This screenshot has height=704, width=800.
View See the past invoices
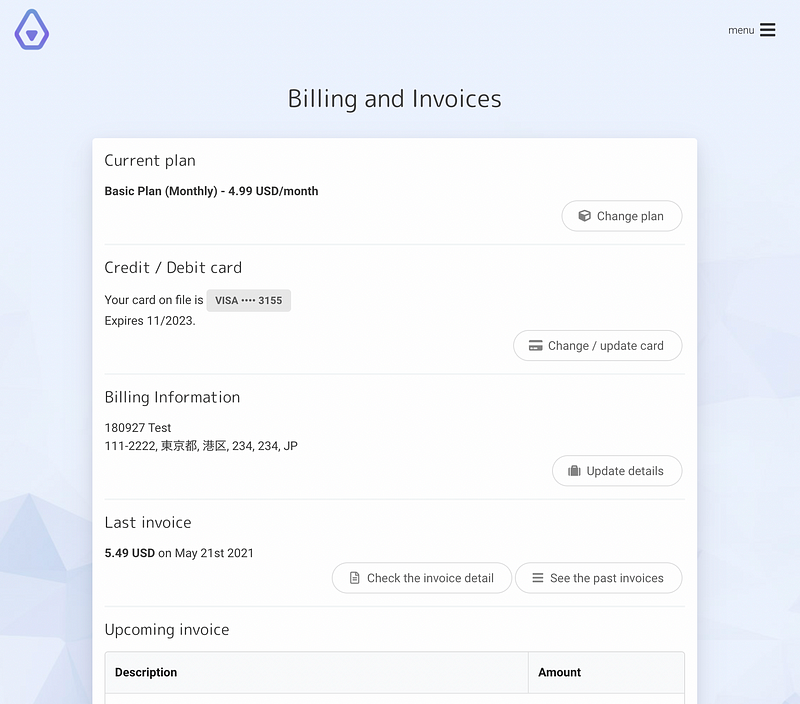click(598, 577)
